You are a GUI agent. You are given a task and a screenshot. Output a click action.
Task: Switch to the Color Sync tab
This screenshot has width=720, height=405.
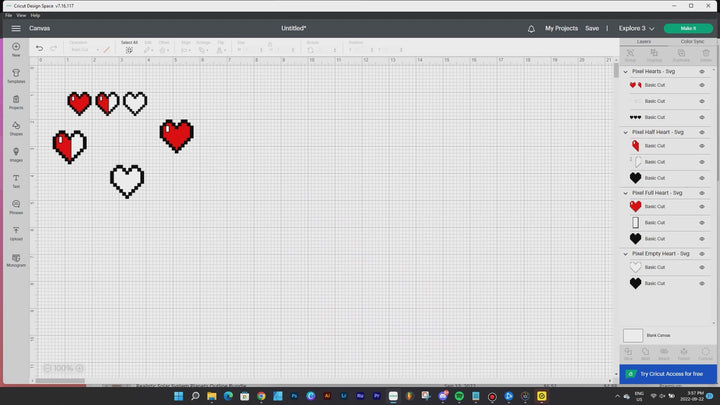point(691,42)
